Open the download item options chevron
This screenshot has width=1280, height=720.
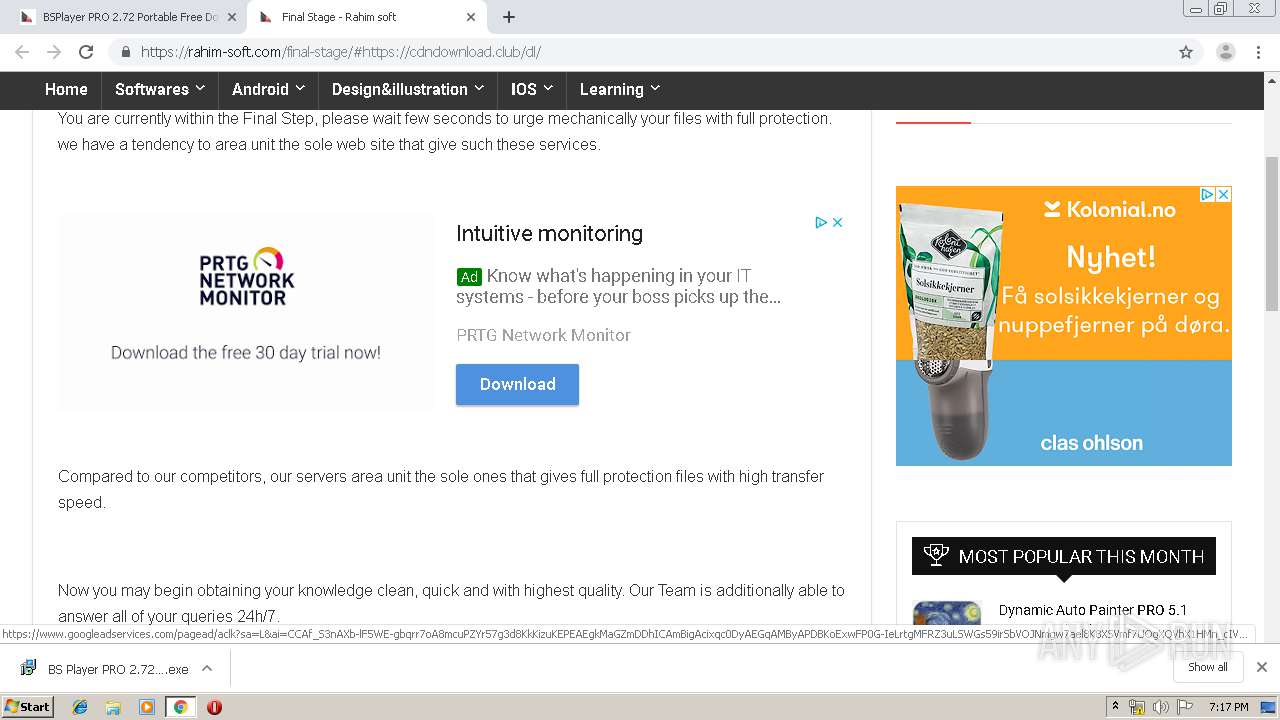coord(207,668)
